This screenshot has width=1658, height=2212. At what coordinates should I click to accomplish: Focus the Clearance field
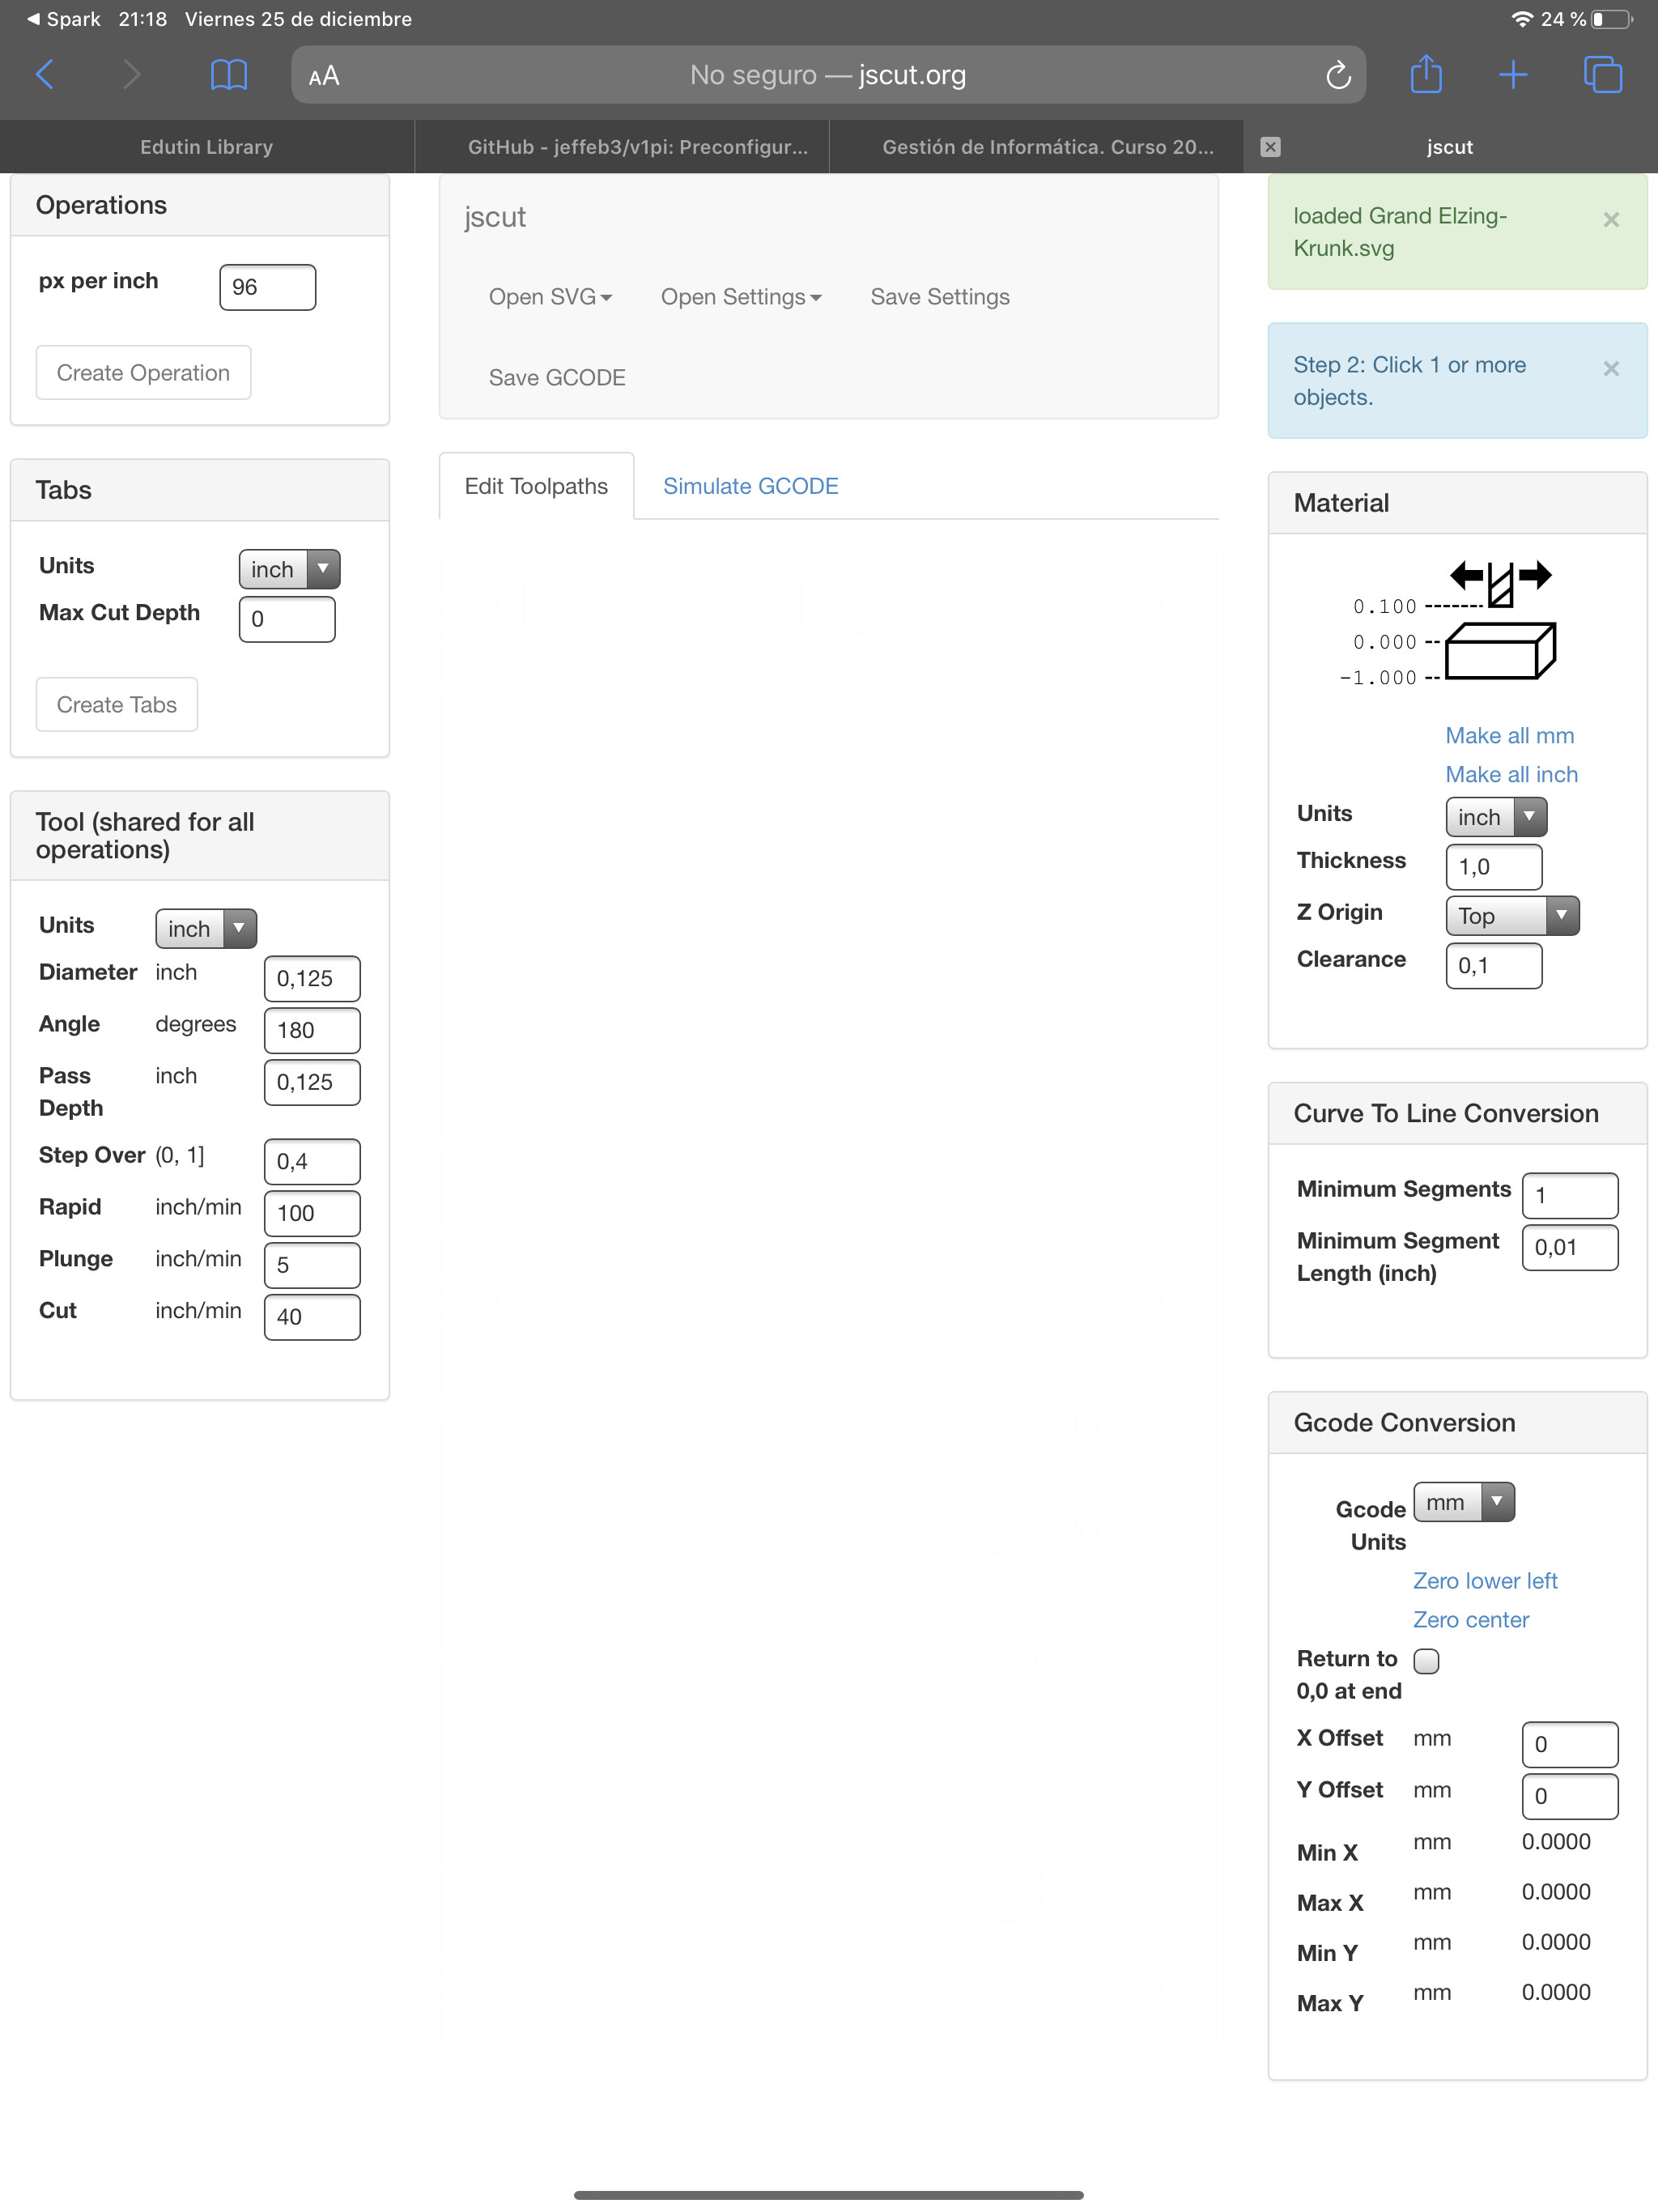point(1494,966)
